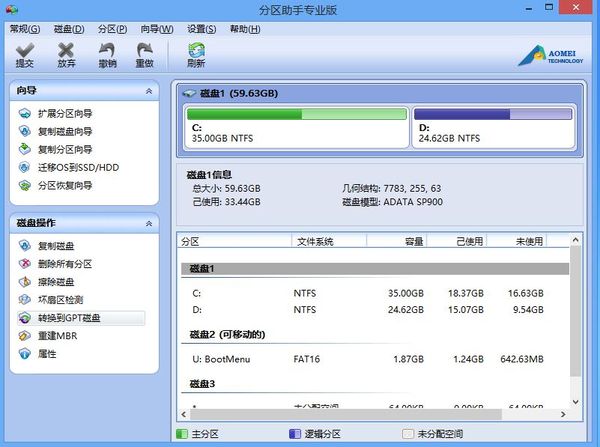The image size is (600, 447).
Task: Click the 磁盘模型 ADATA SP900 text
Action: [x=393, y=202]
